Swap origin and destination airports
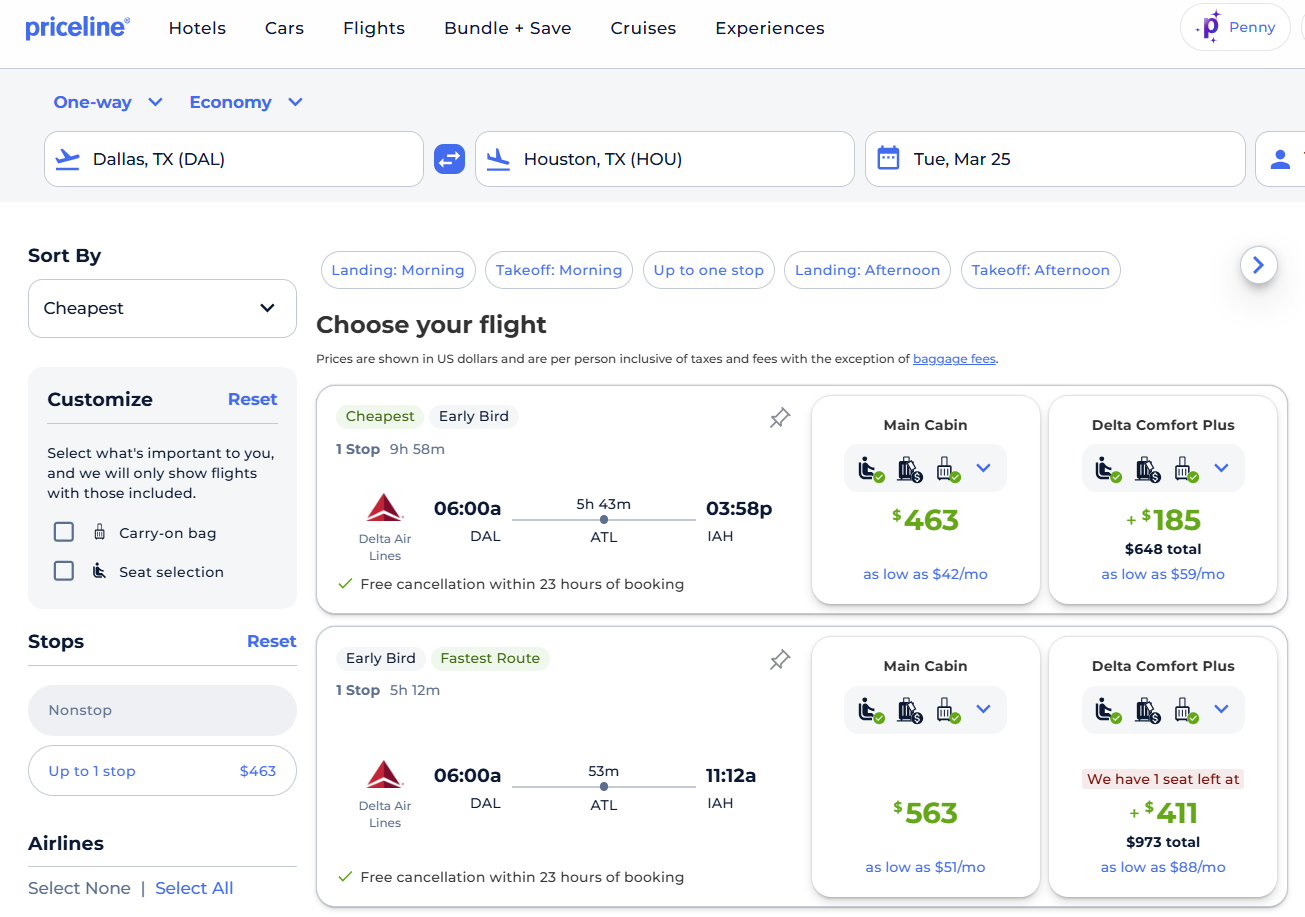Screen dimensions: 1305x917 [449, 159]
